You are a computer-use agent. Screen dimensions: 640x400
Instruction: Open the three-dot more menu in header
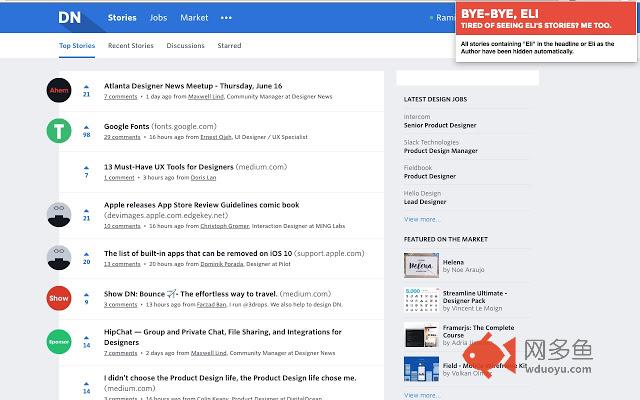tap(226, 18)
